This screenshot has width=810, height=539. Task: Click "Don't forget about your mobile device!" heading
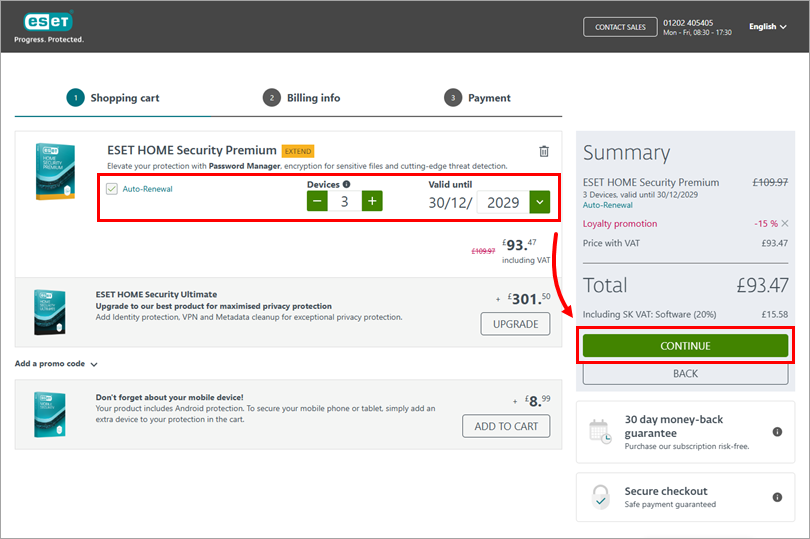click(x=169, y=397)
